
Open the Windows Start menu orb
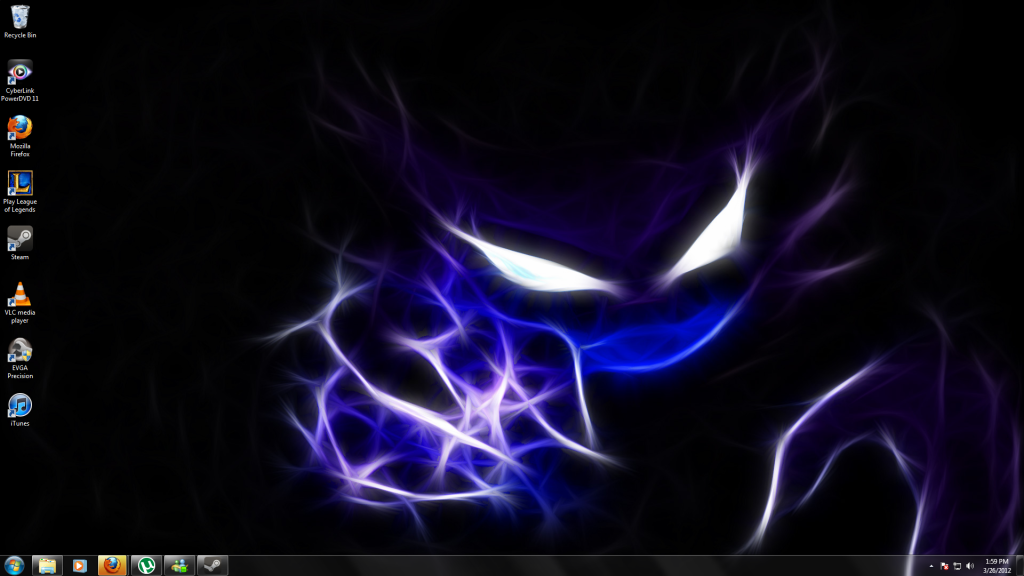pyautogui.click(x=14, y=566)
